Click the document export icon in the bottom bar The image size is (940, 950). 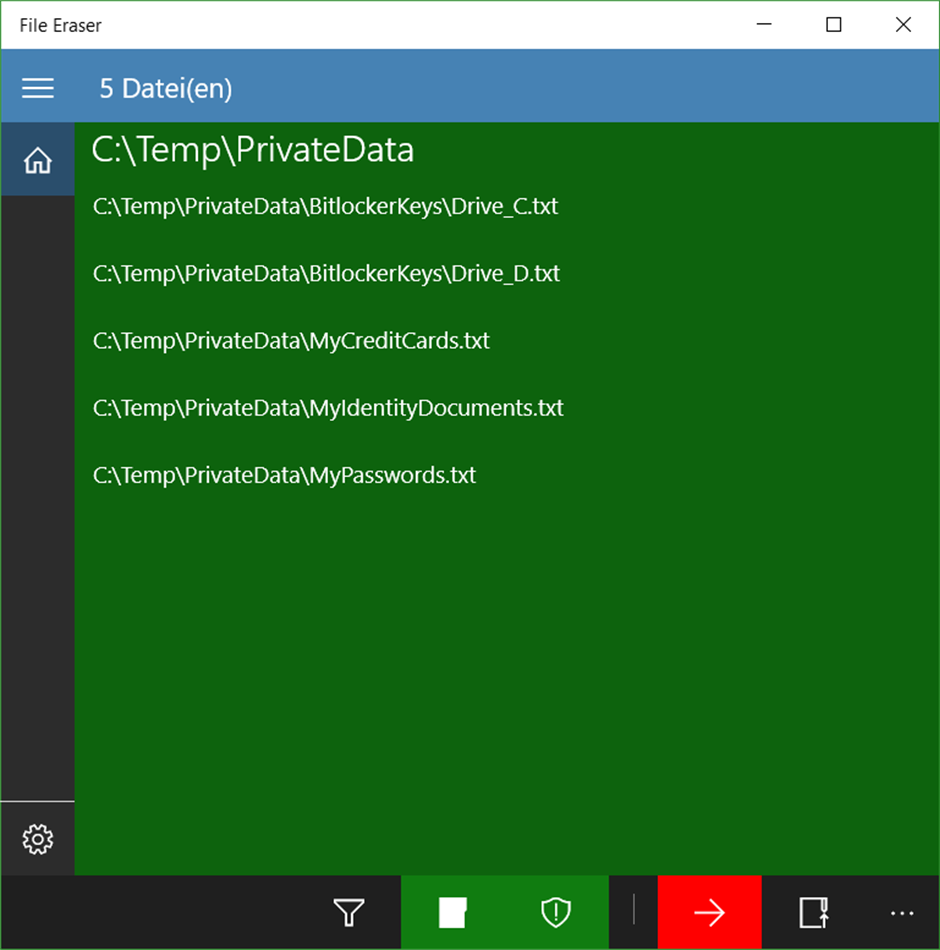click(813, 912)
